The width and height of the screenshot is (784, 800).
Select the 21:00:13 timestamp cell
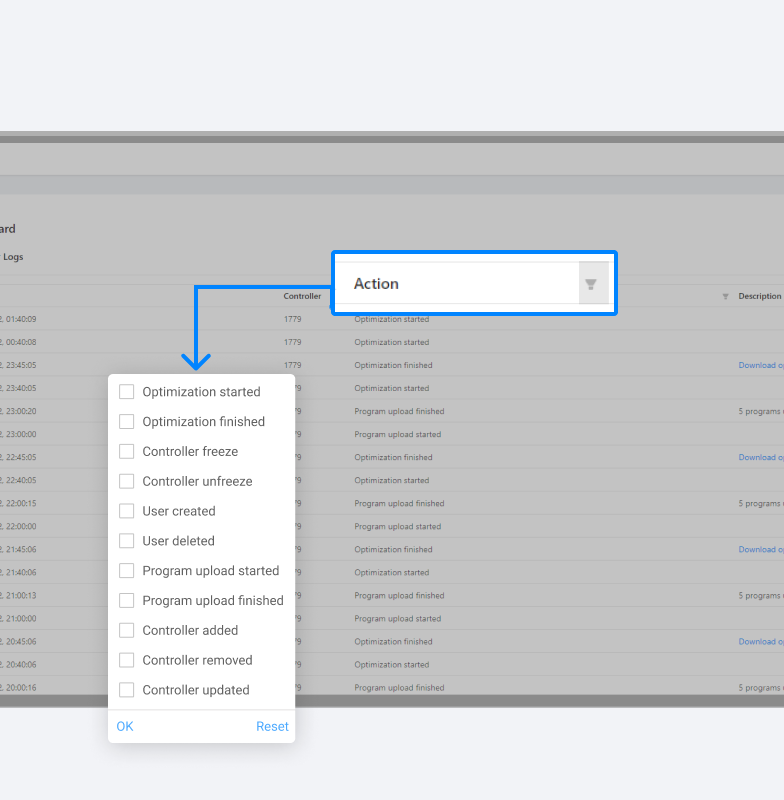pos(18,595)
